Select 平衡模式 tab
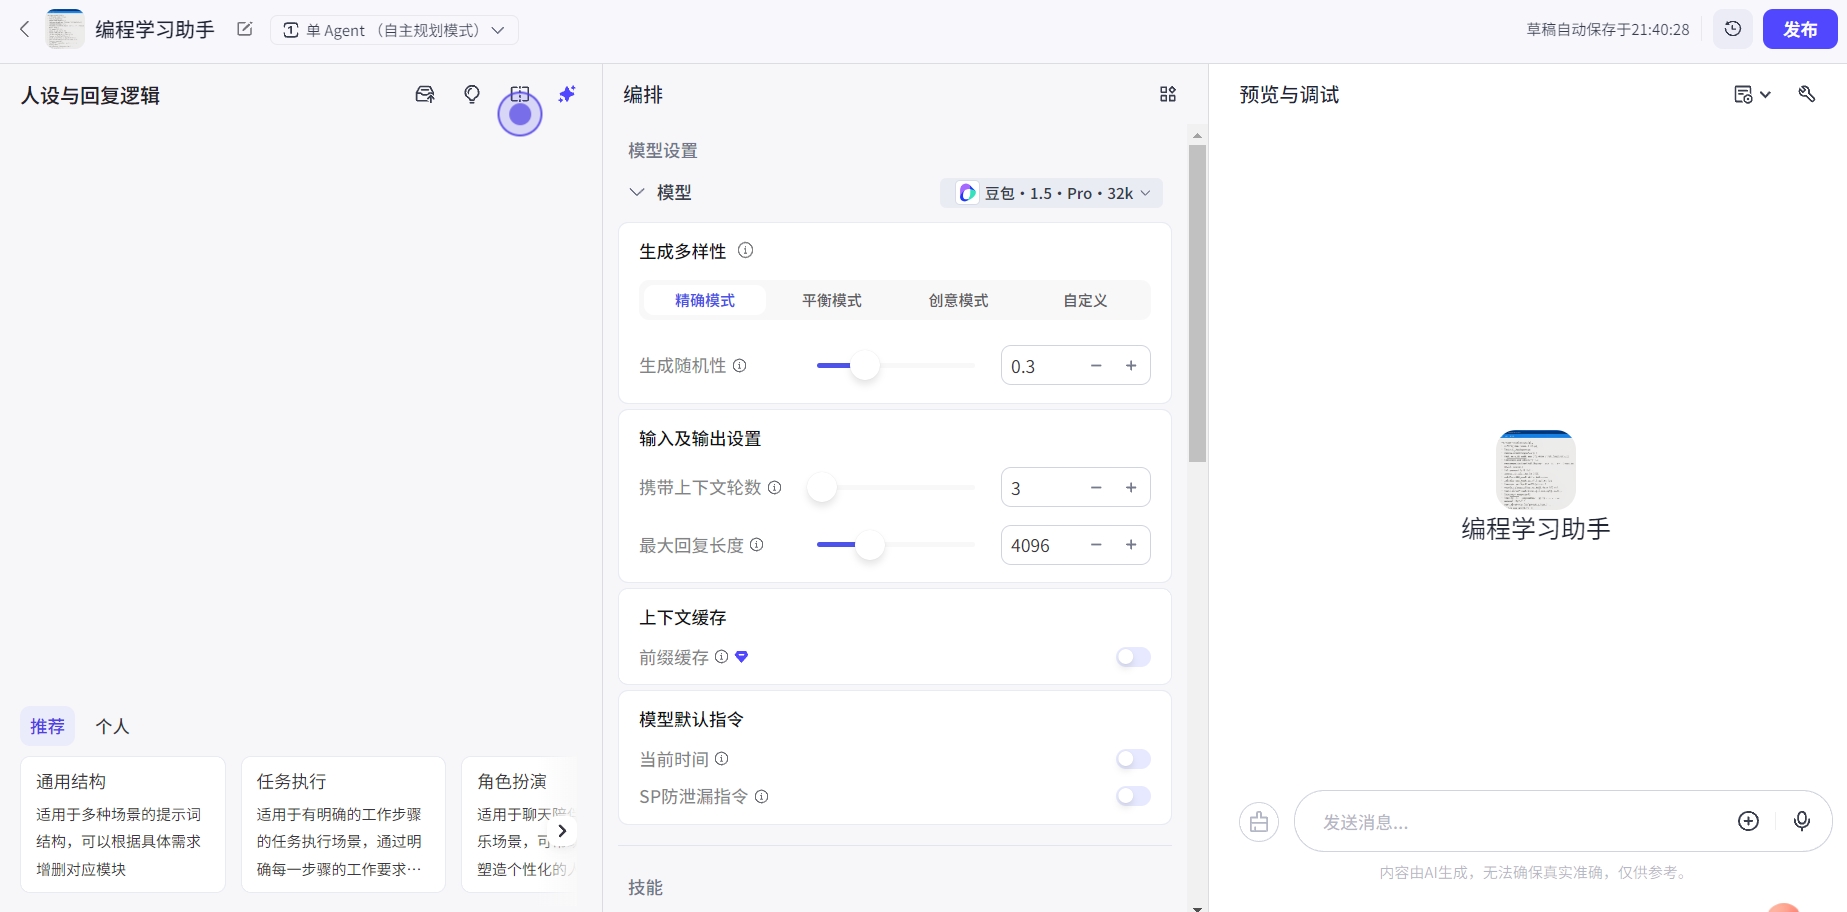 click(x=832, y=300)
